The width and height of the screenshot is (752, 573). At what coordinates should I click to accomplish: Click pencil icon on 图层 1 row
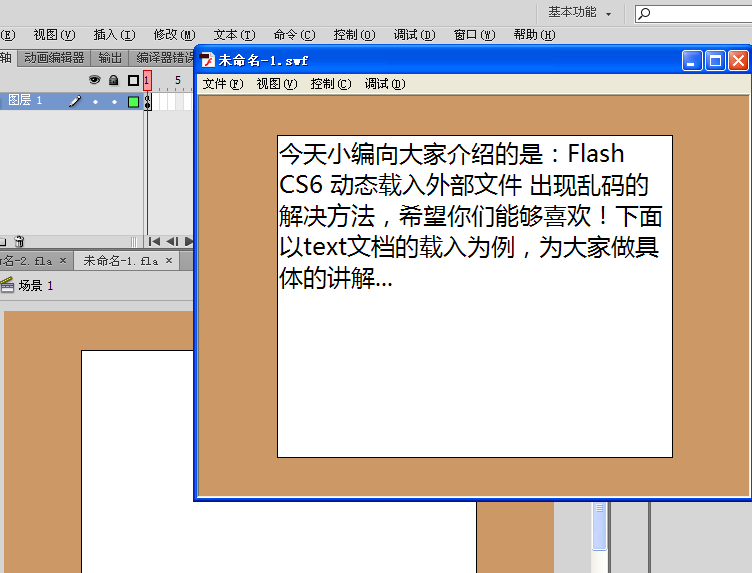tap(75, 101)
